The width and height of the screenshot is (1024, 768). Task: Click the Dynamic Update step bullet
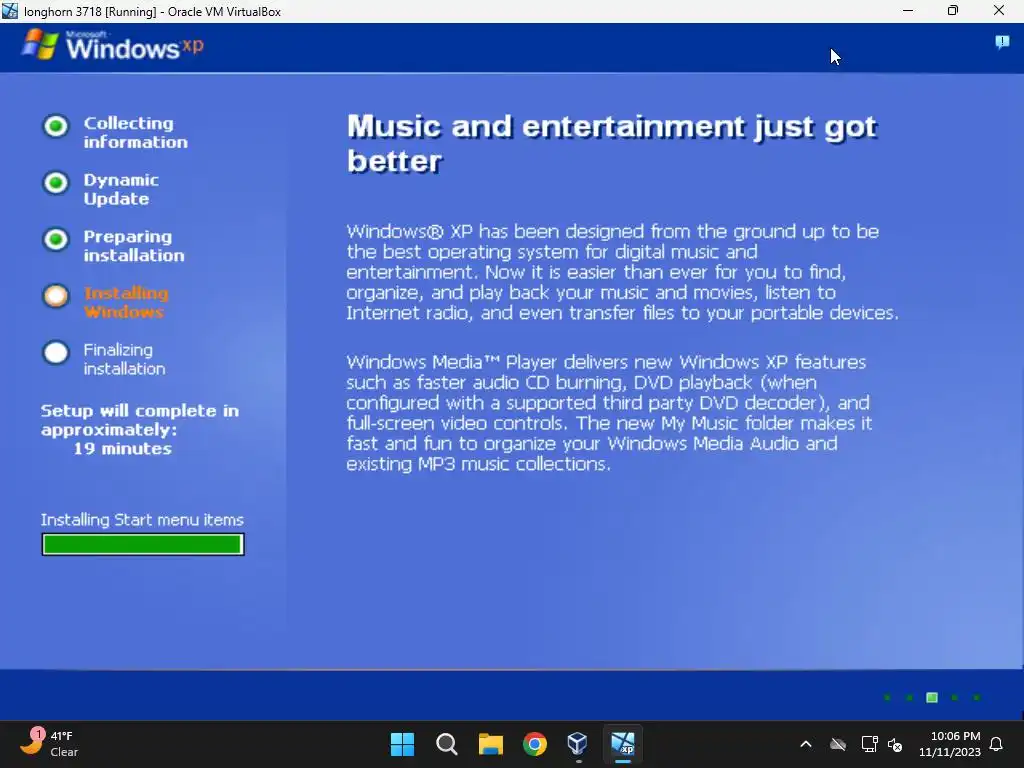[x=56, y=183]
